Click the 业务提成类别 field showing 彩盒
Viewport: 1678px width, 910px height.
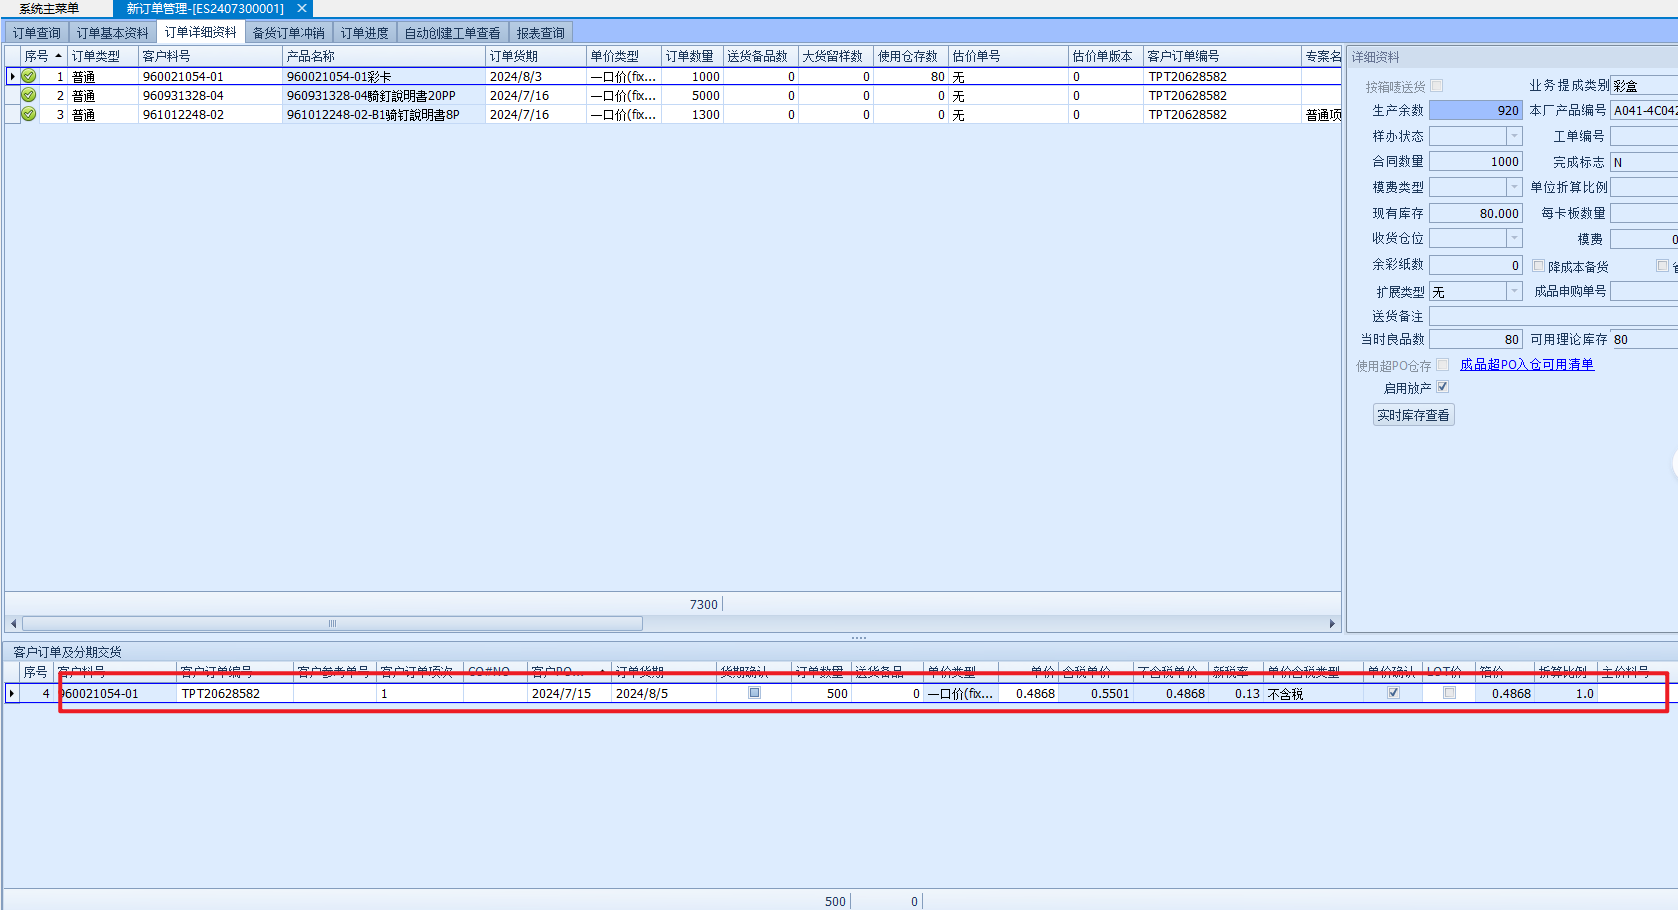coord(1644,85)
